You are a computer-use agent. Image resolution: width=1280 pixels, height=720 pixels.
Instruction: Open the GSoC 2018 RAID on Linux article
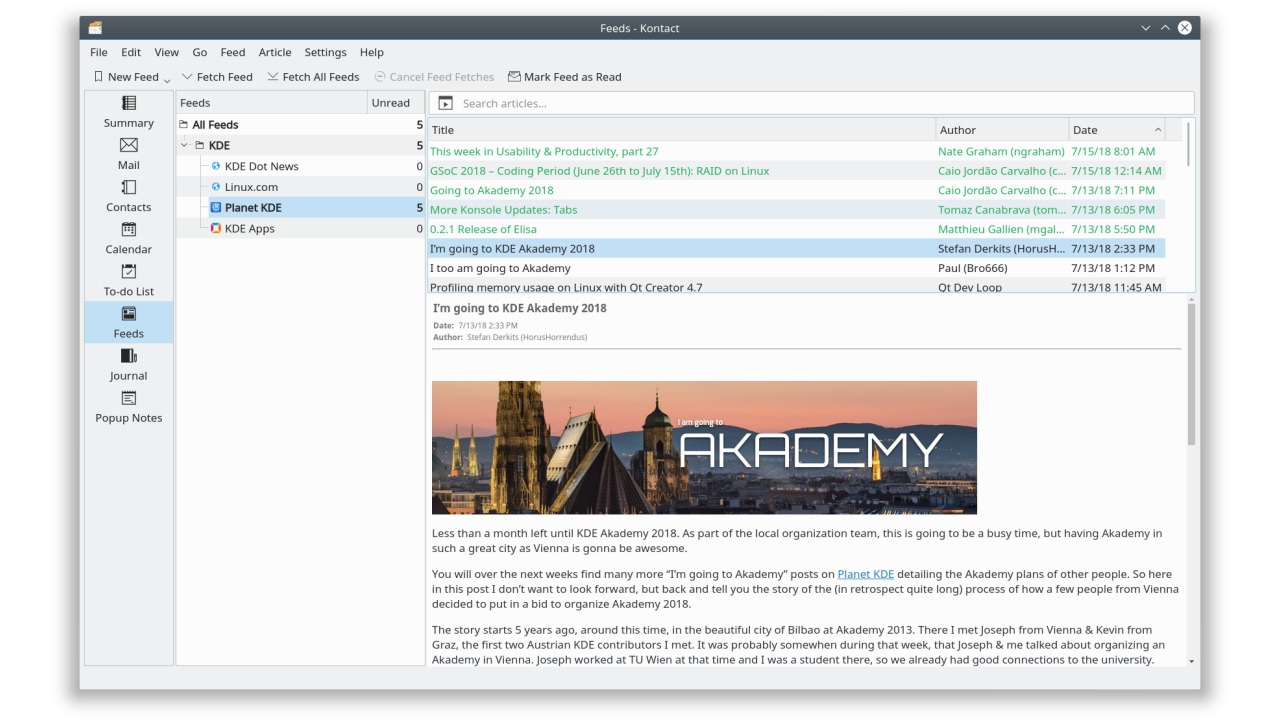pyautogui.click(x=599, y=171)
